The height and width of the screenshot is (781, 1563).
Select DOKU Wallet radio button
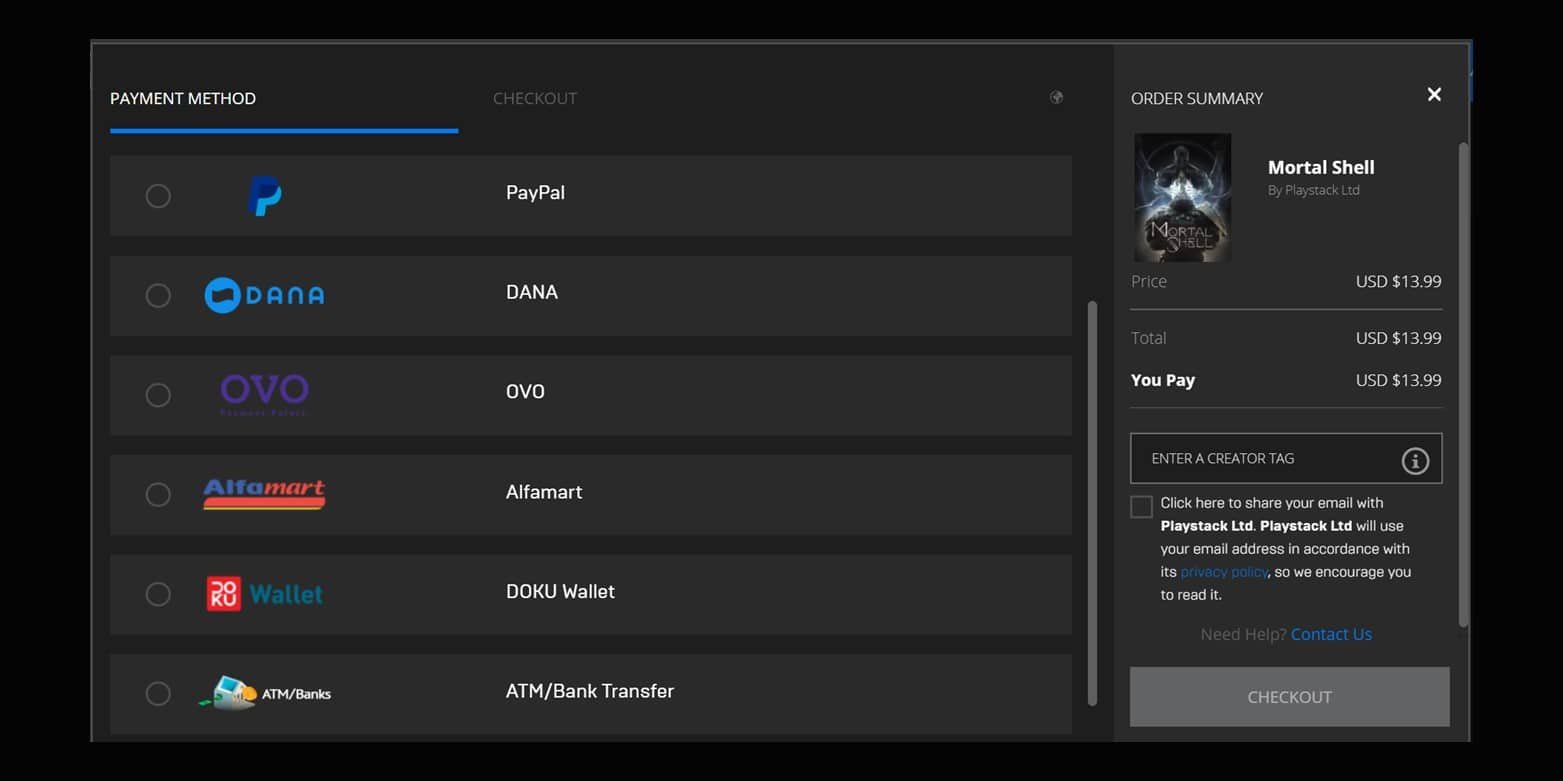158,594
